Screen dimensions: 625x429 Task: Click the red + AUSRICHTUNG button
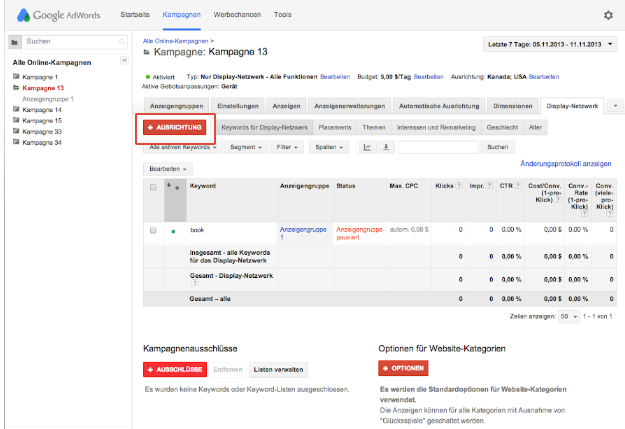click(175, 128)
